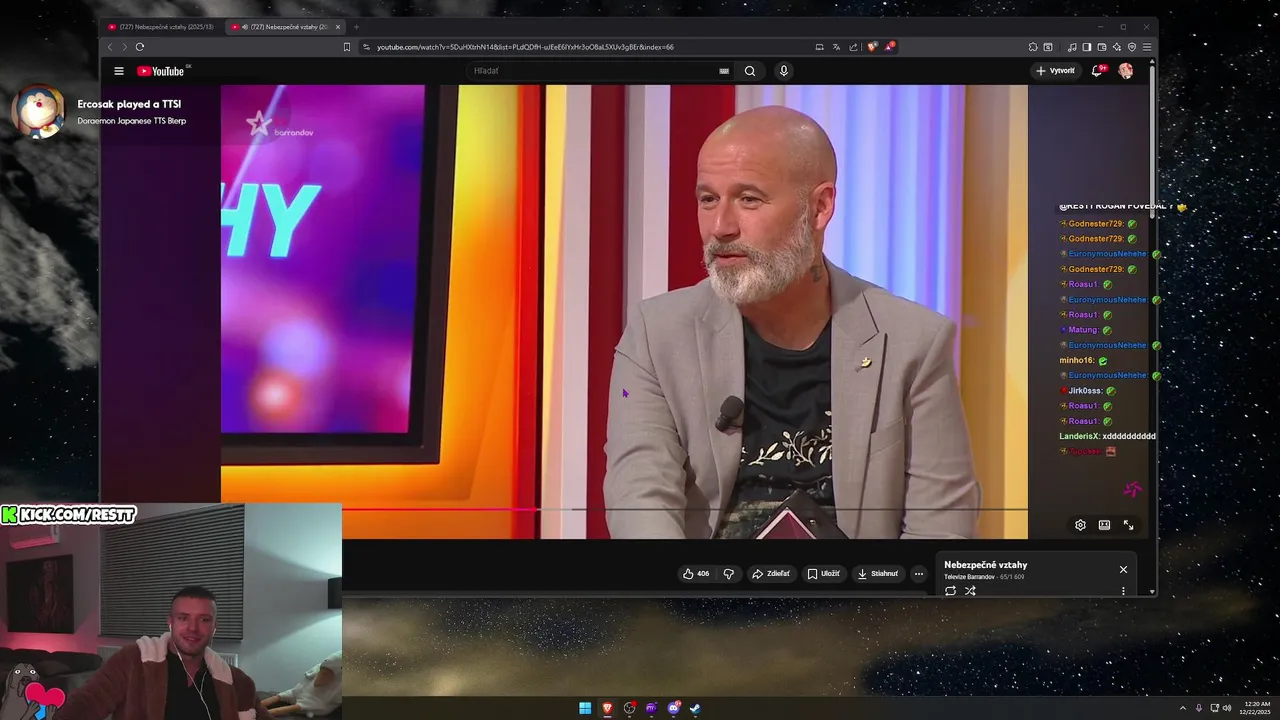
Task: Click the Vytvoriť create button
Action: [1056, 71]
